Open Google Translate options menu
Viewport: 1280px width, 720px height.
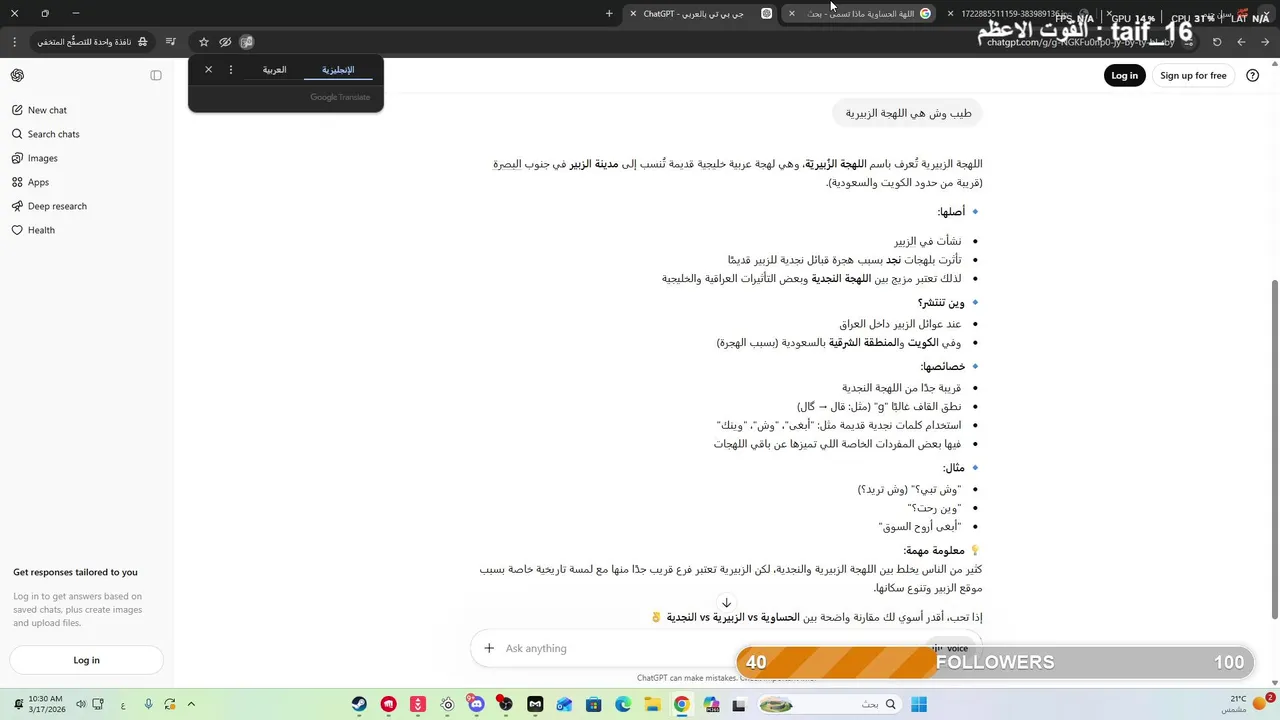tap(231, 70)
